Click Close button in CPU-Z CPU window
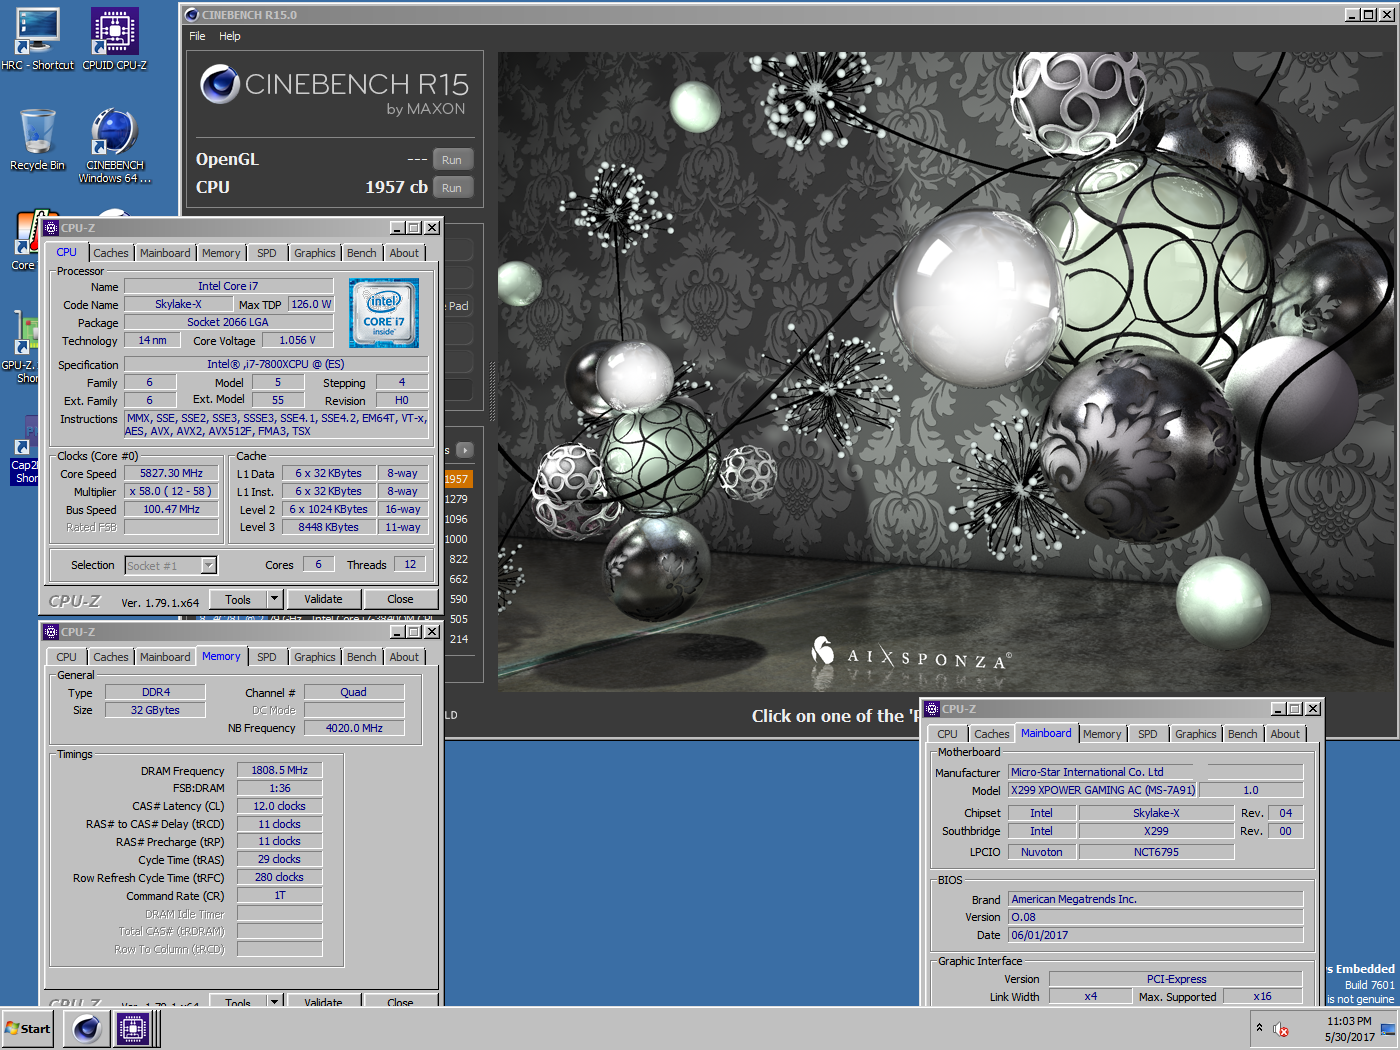This screenshot has height=1050, width=1400. point(400,599)
